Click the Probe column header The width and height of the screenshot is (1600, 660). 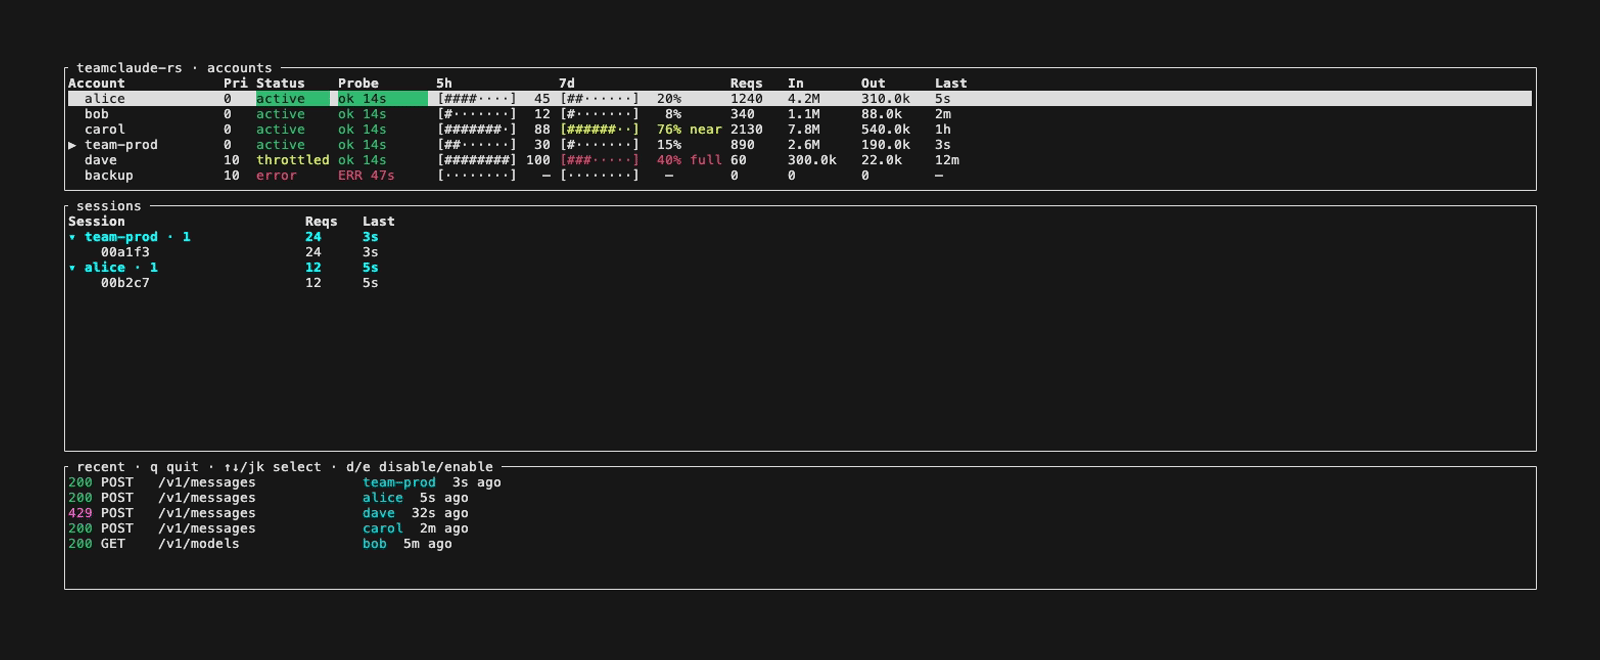358,84
